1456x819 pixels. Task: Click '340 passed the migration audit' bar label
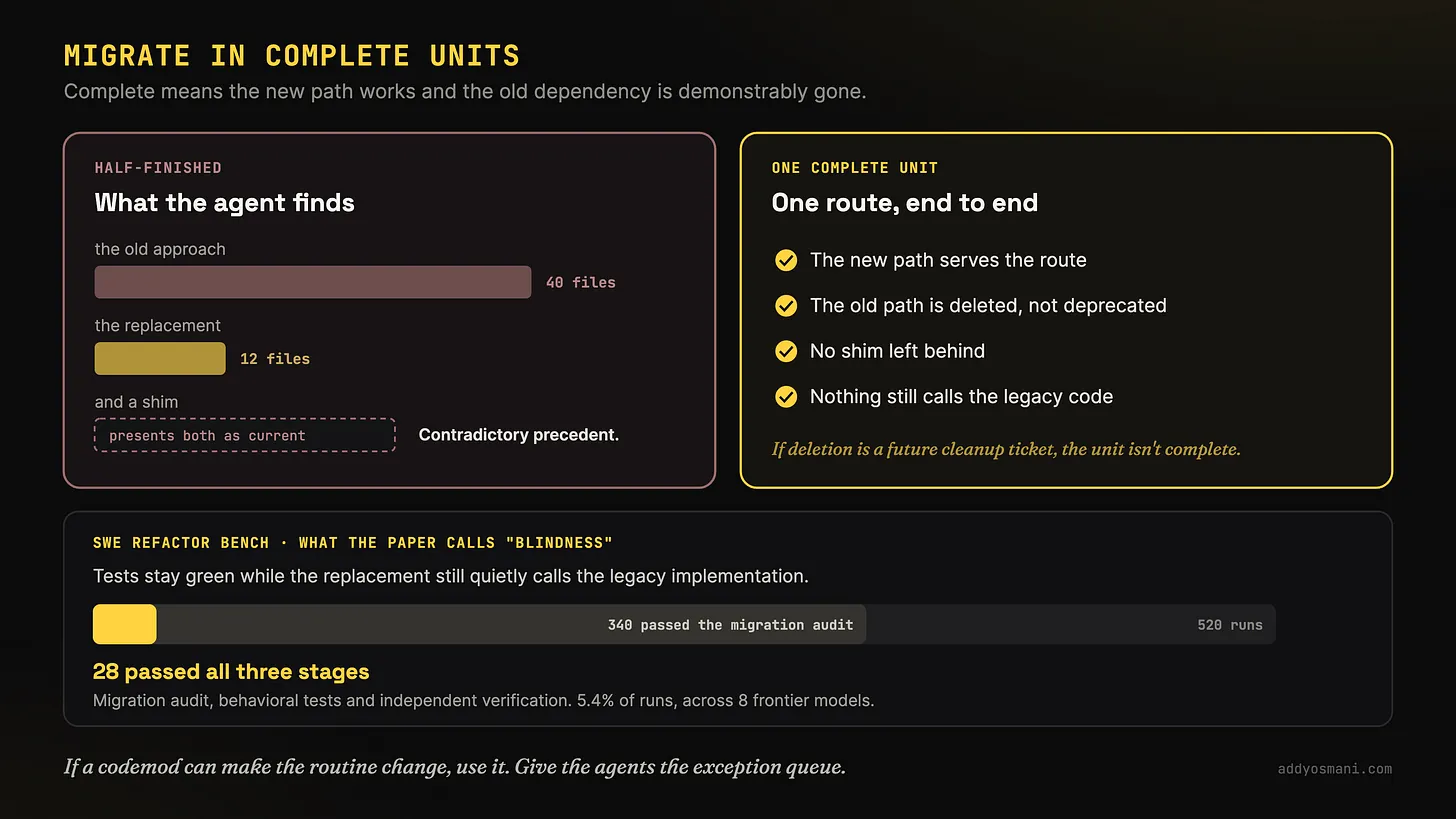click(x=730, y=625)
